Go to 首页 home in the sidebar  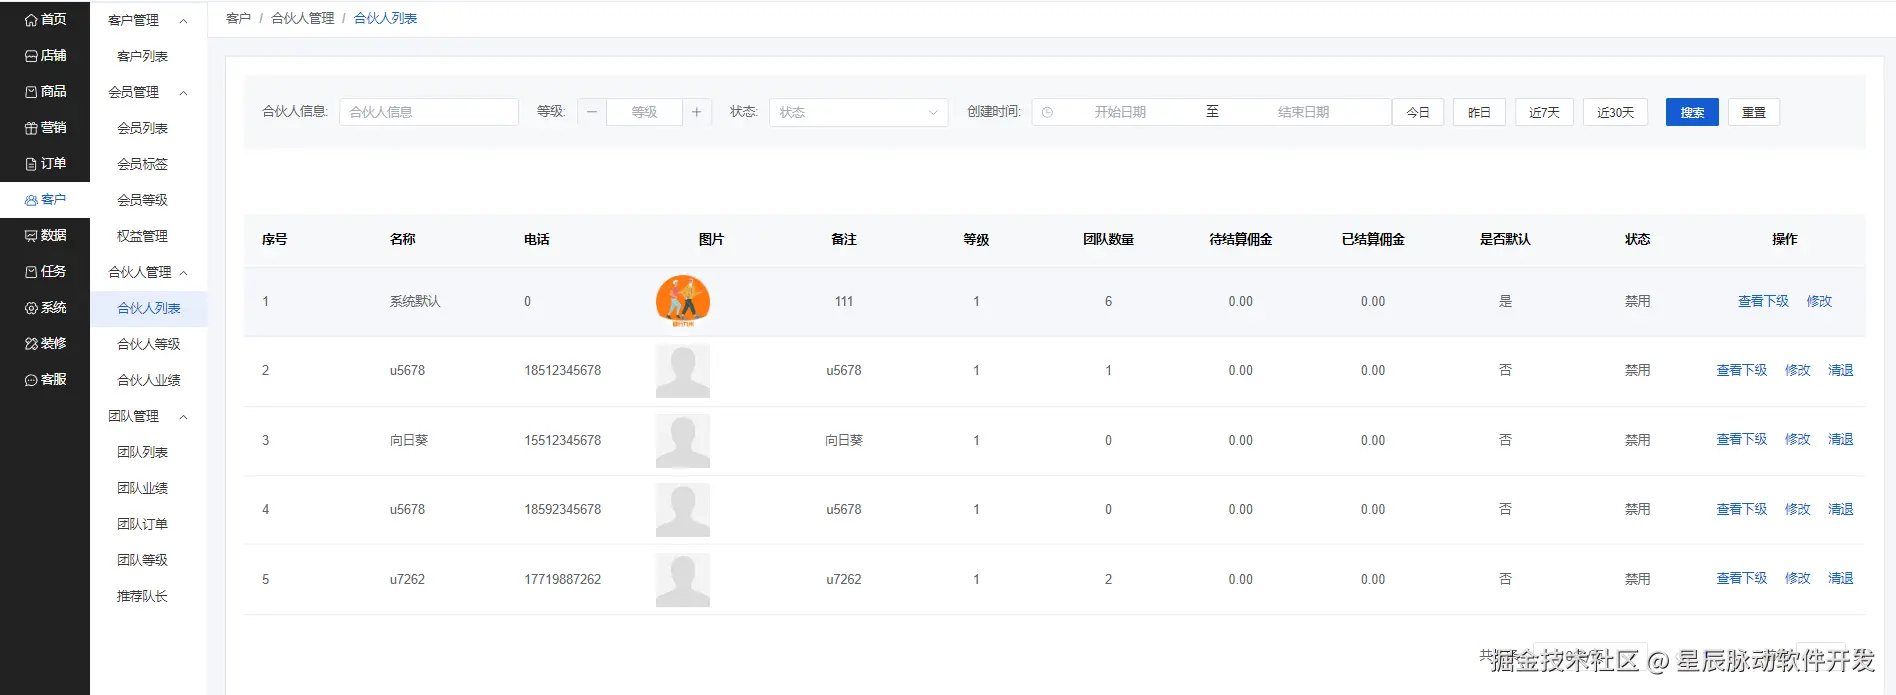click(45, 19)
